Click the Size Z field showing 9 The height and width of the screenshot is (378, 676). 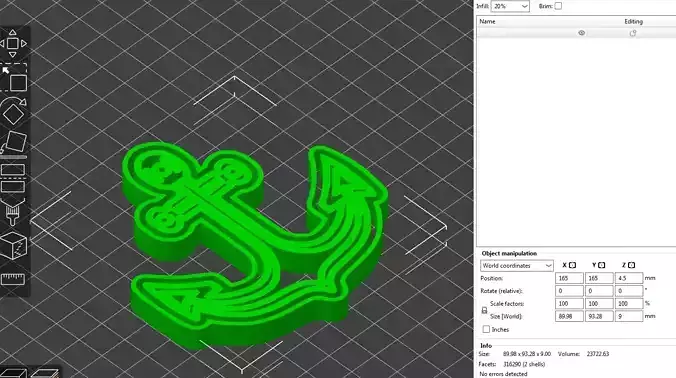coord(629,316)
